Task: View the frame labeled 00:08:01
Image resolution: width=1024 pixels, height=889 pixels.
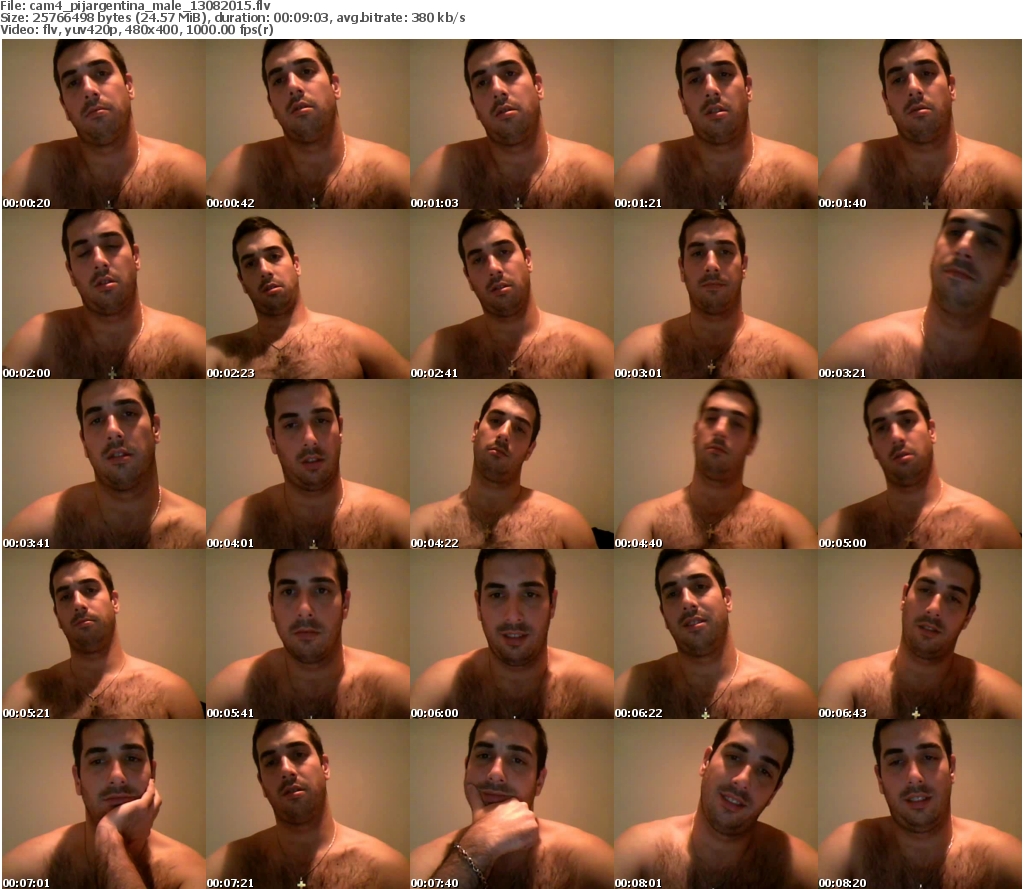Action: click(716, 804)
